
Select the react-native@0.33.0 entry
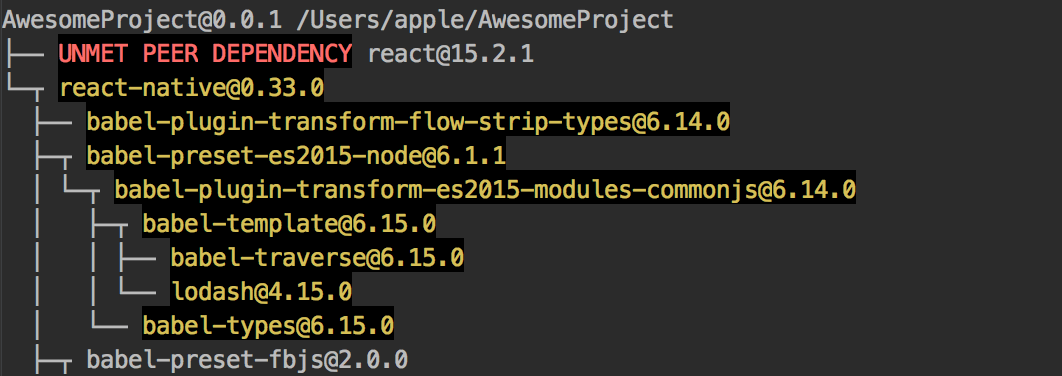192,88
